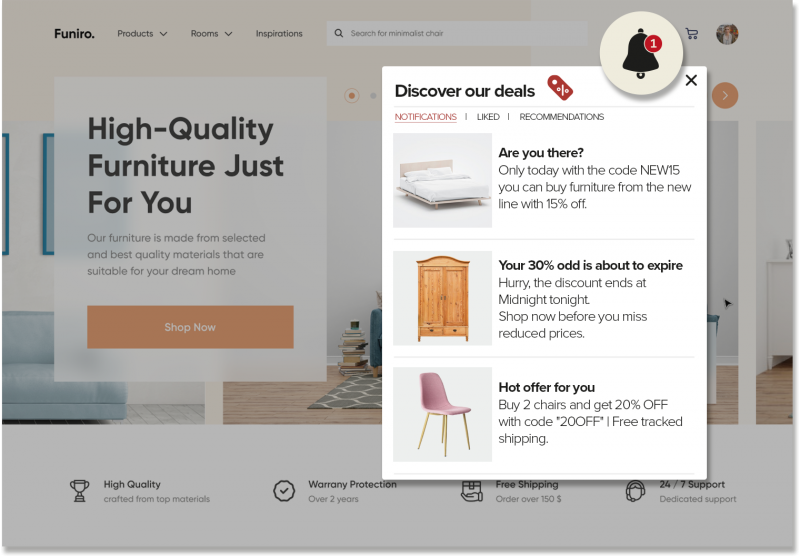Click the notification bell icon
This screenshot has height=557, width=800.
(x=641, y=53)
